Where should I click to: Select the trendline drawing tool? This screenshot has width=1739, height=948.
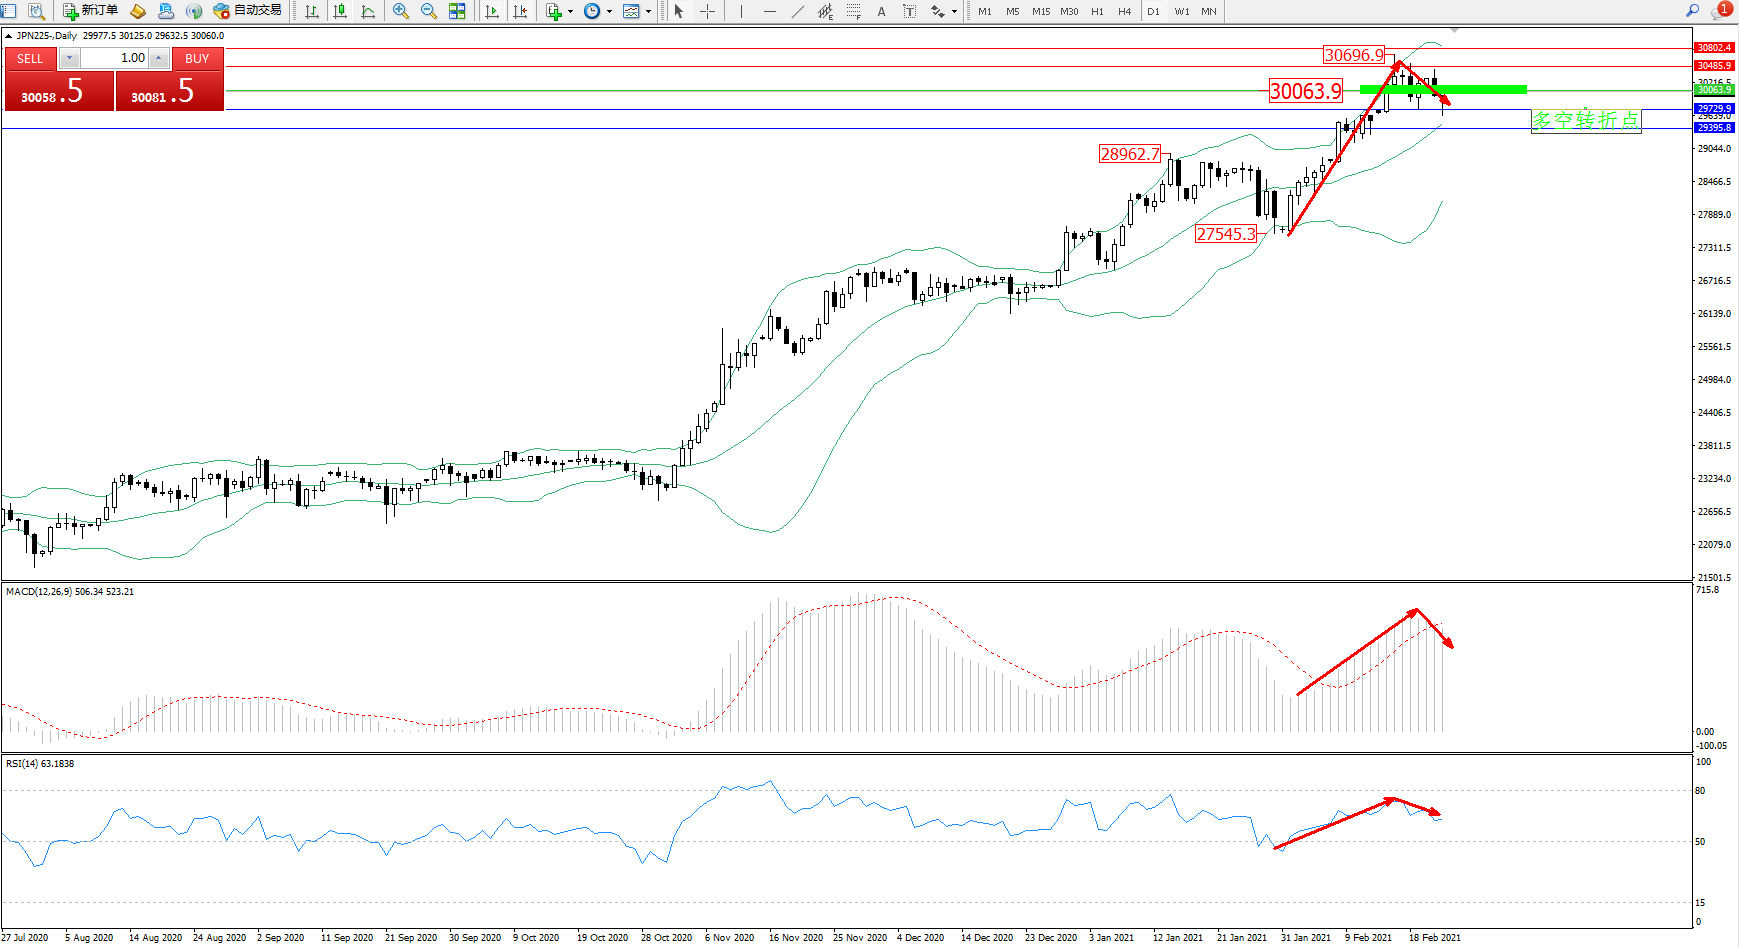click(x=797, y=11)
